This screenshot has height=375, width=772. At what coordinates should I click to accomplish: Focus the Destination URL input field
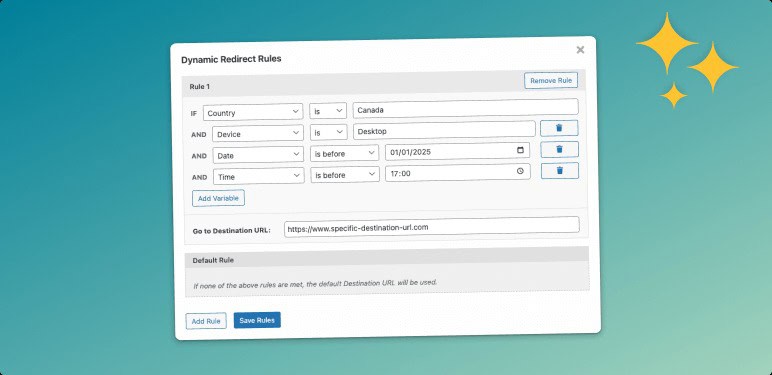pyautogui.click(x=432, y=226)
